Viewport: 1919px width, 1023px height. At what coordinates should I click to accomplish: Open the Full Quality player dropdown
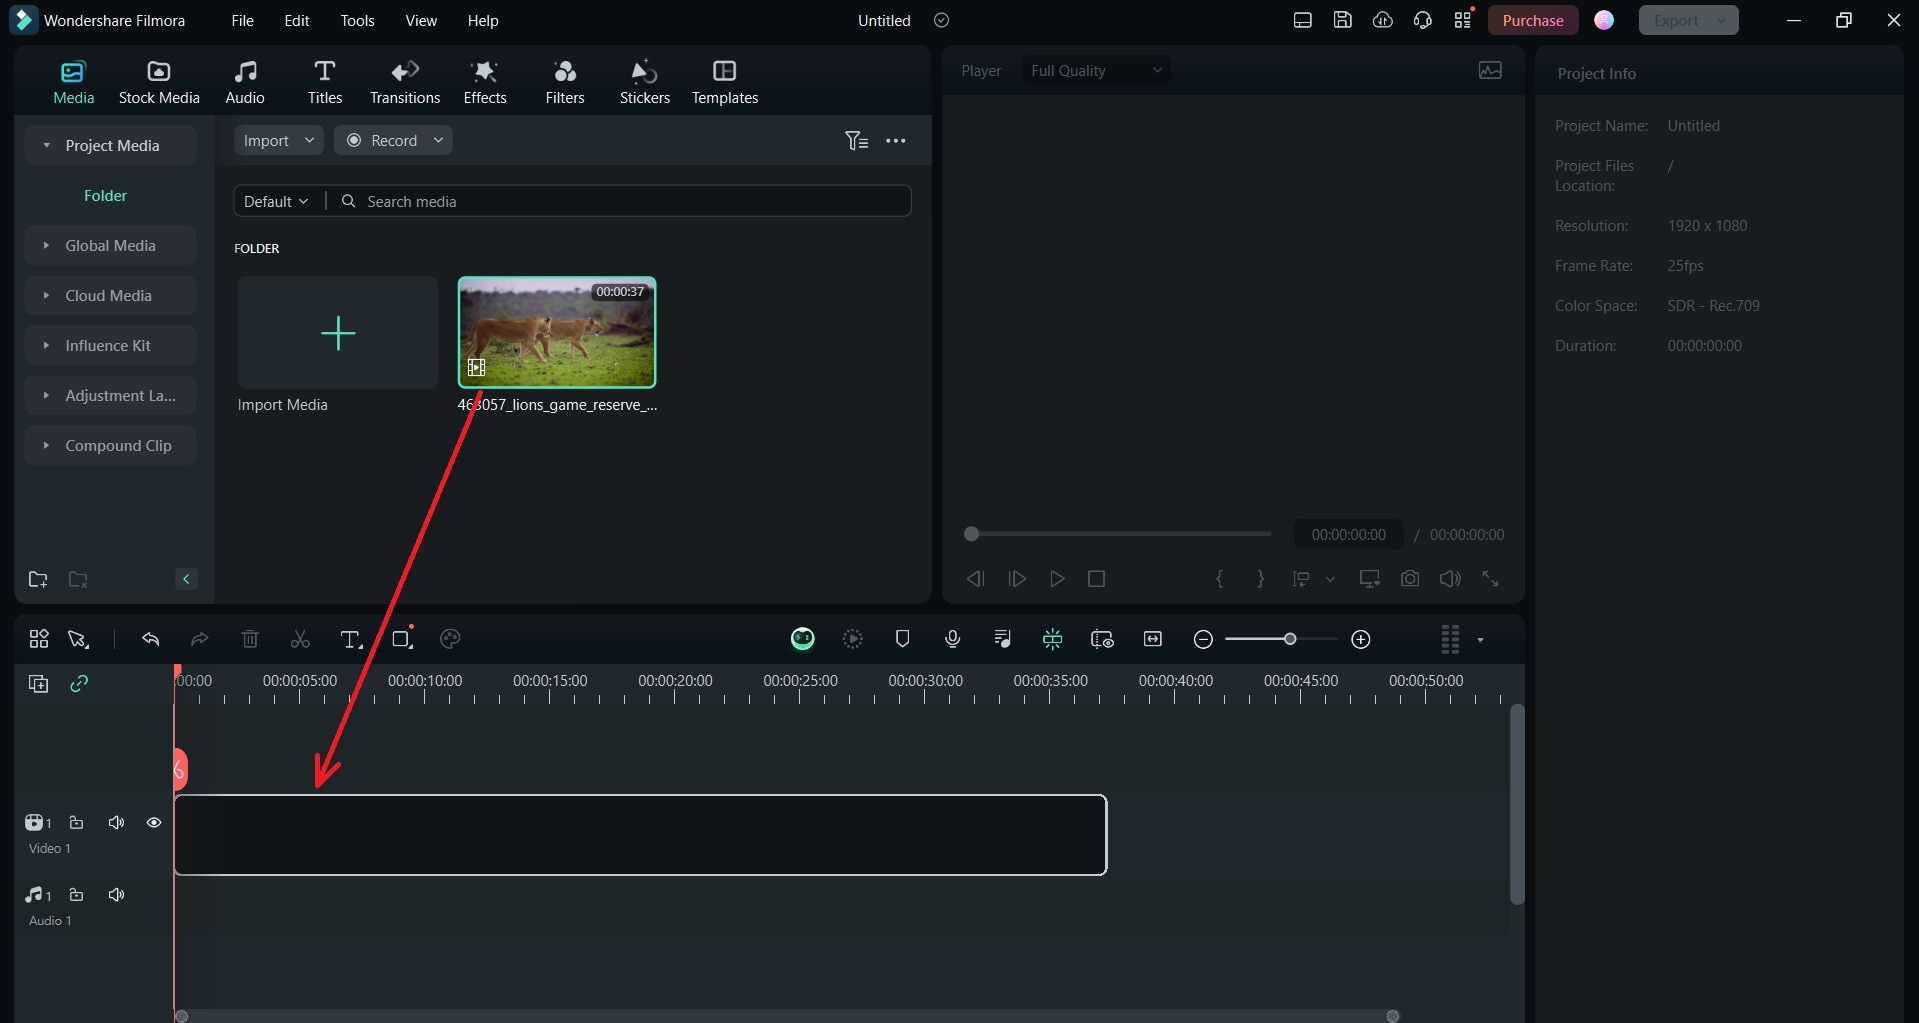pyautogui.click(x=1096, y=70)
